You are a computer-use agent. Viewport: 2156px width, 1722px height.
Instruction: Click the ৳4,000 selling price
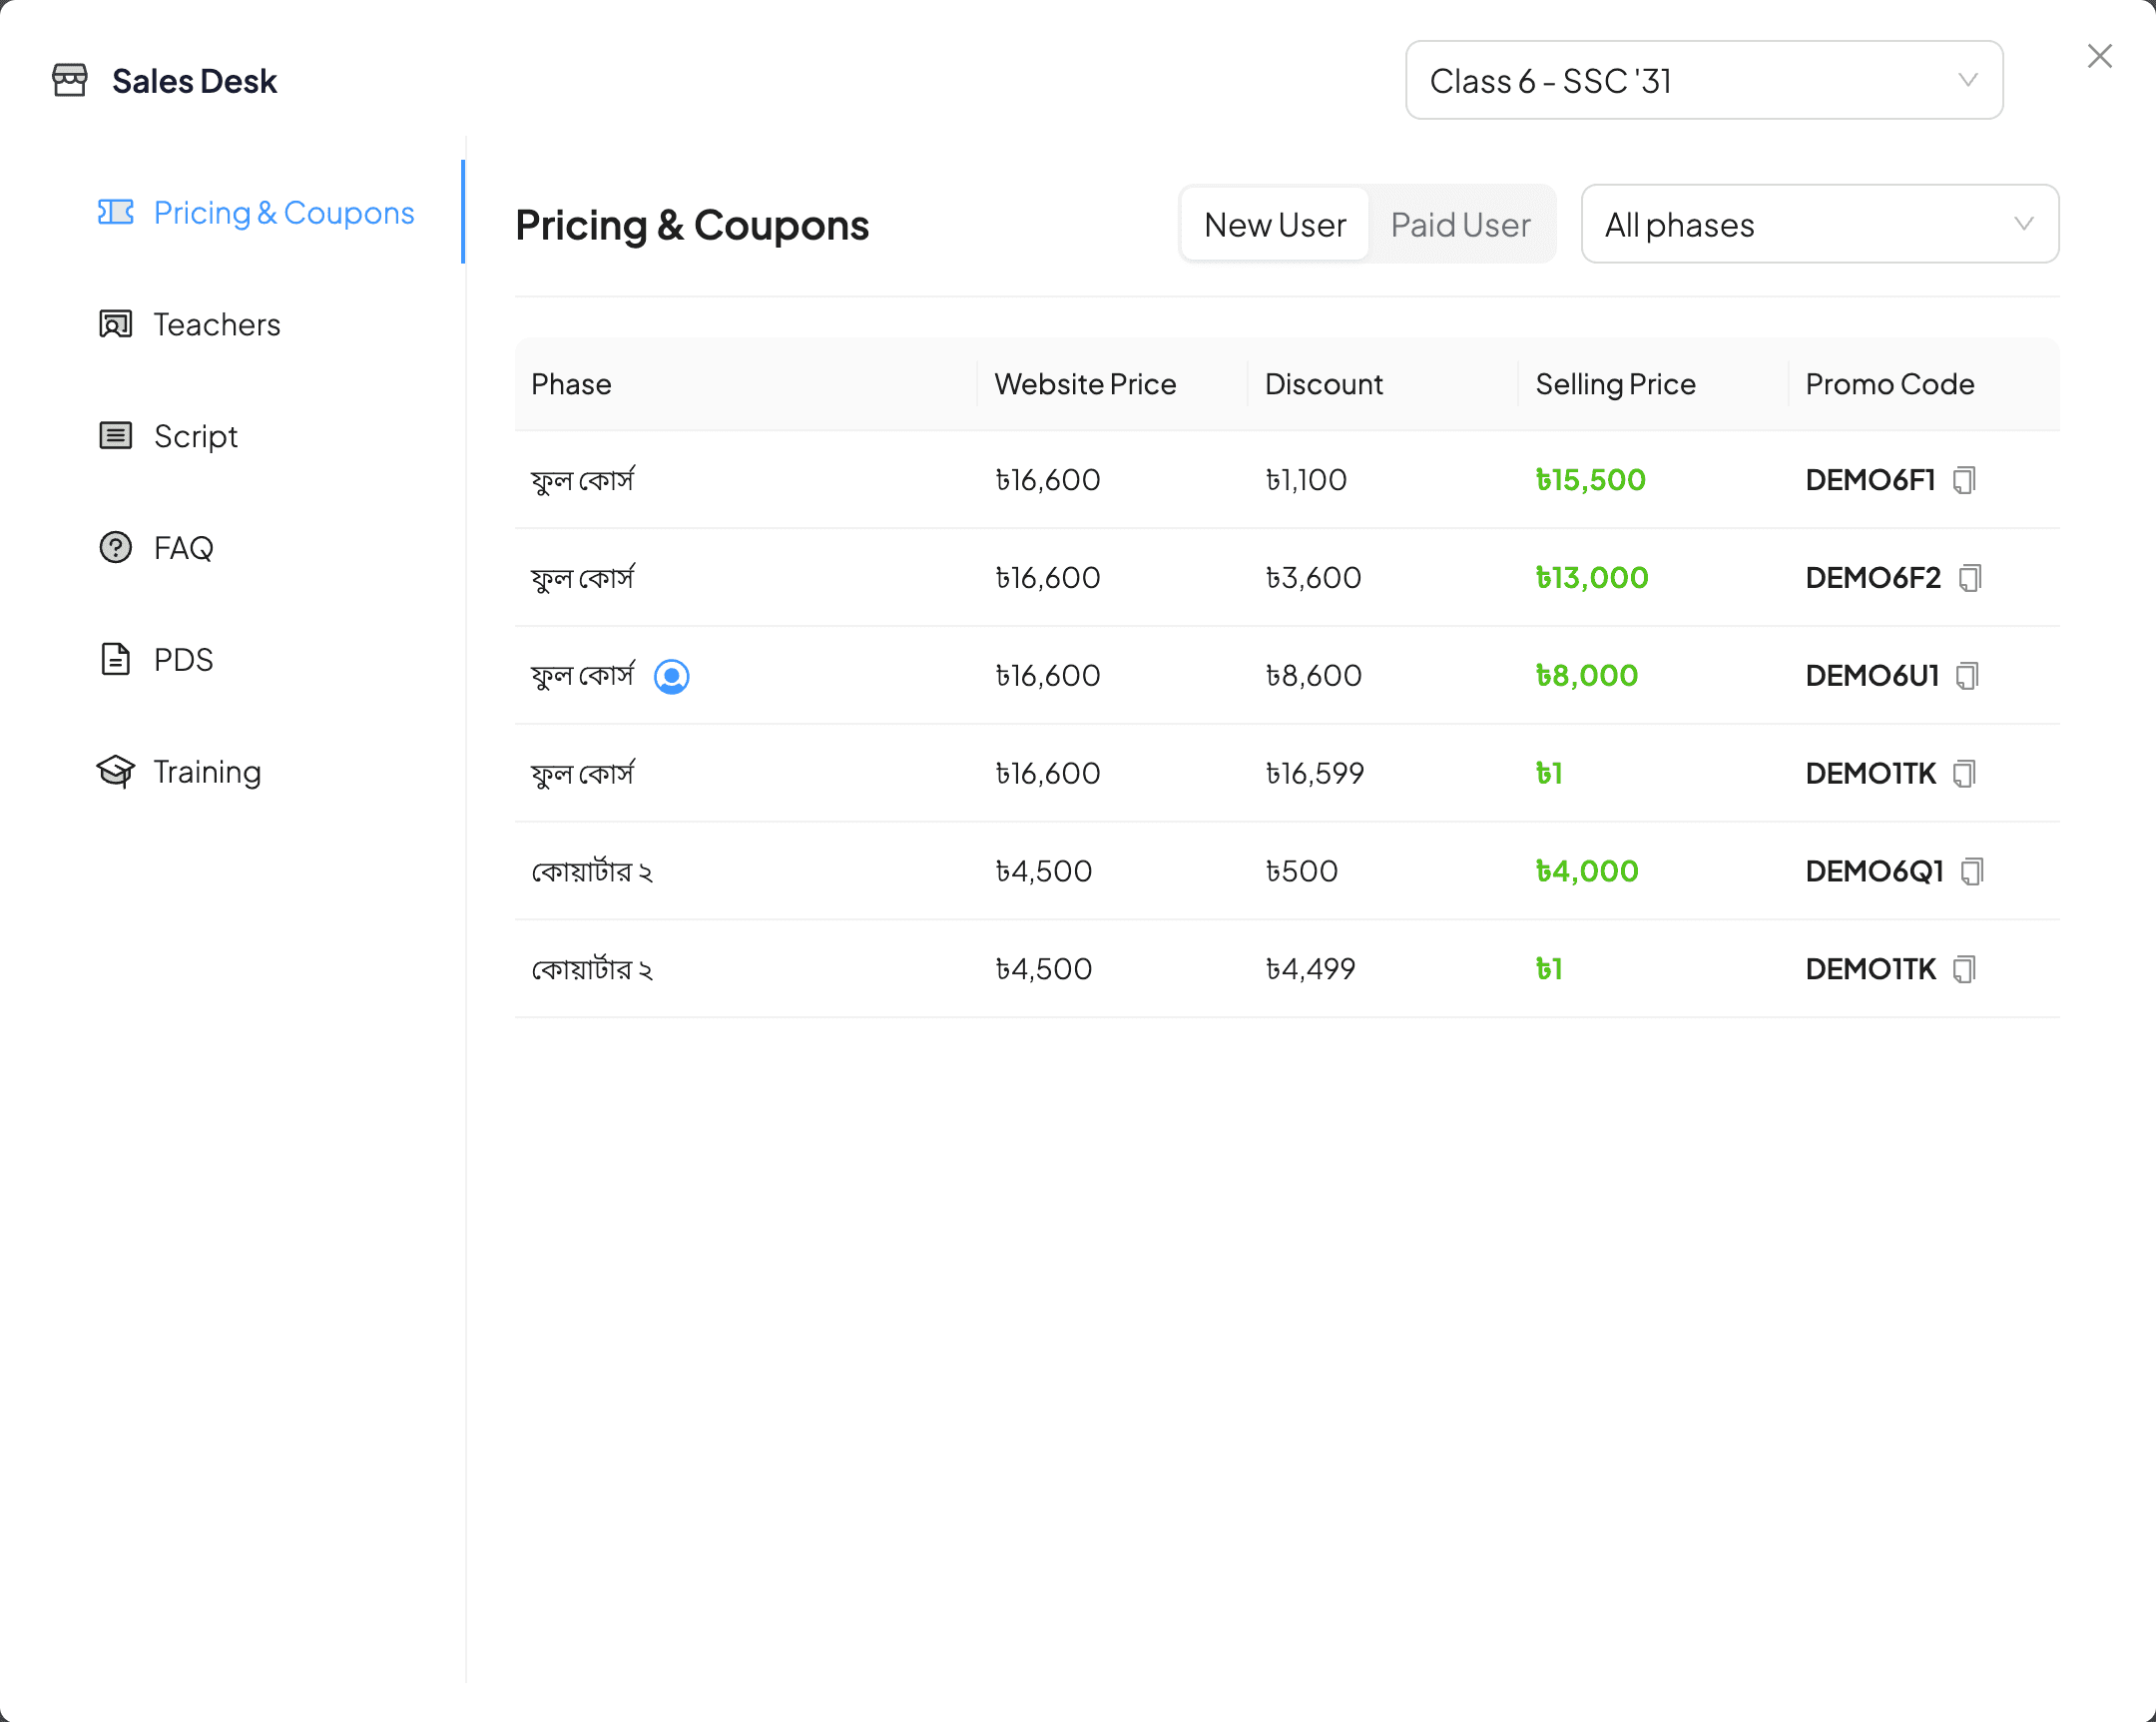tap(1587, 872)
